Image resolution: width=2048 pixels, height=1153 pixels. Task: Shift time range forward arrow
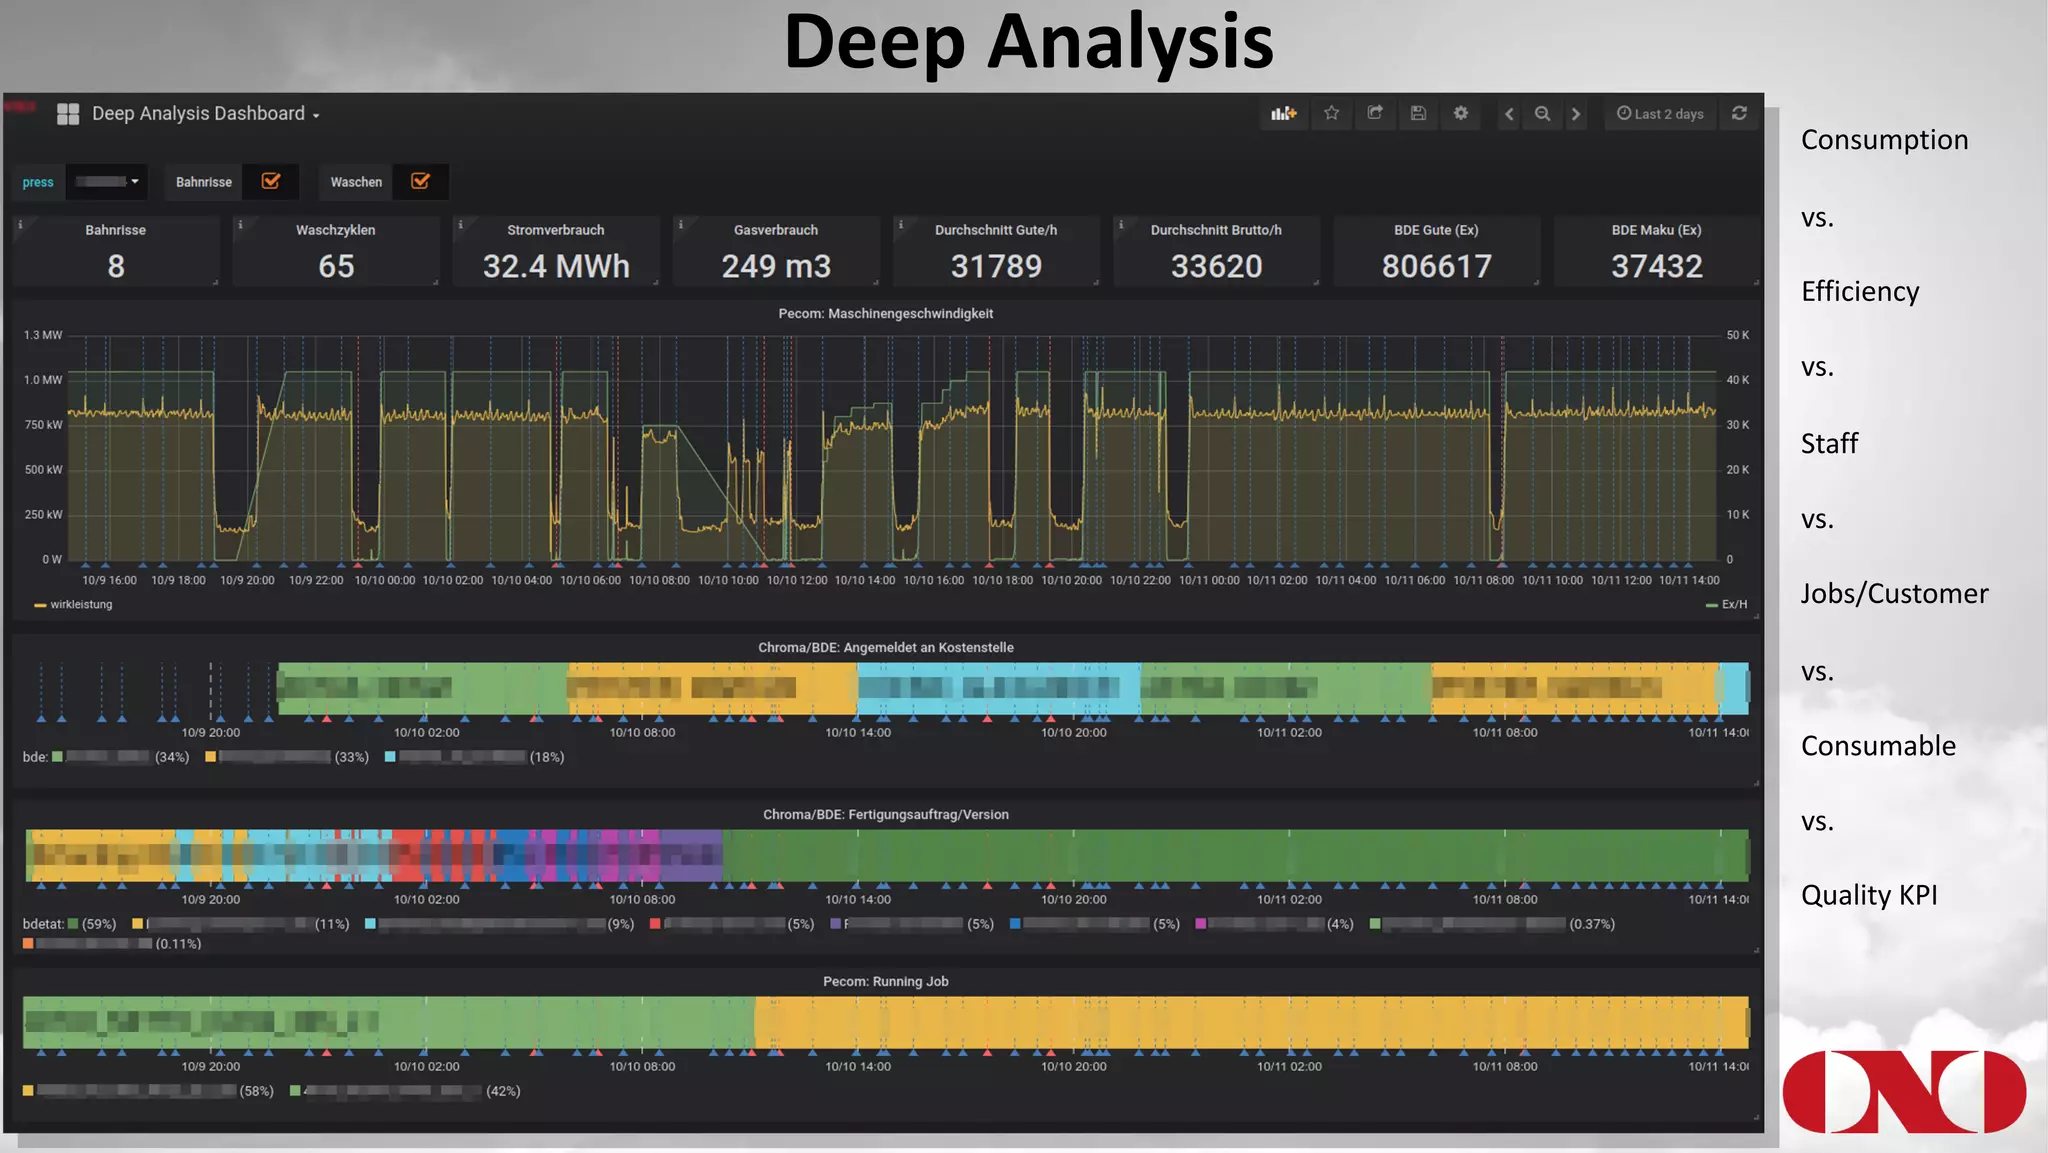[1576, 114]
